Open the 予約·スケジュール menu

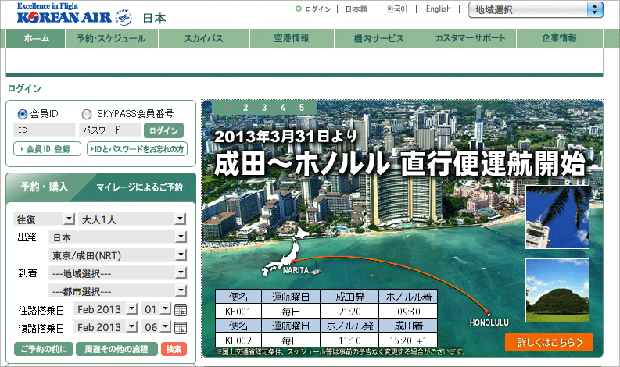click(111, 38)
